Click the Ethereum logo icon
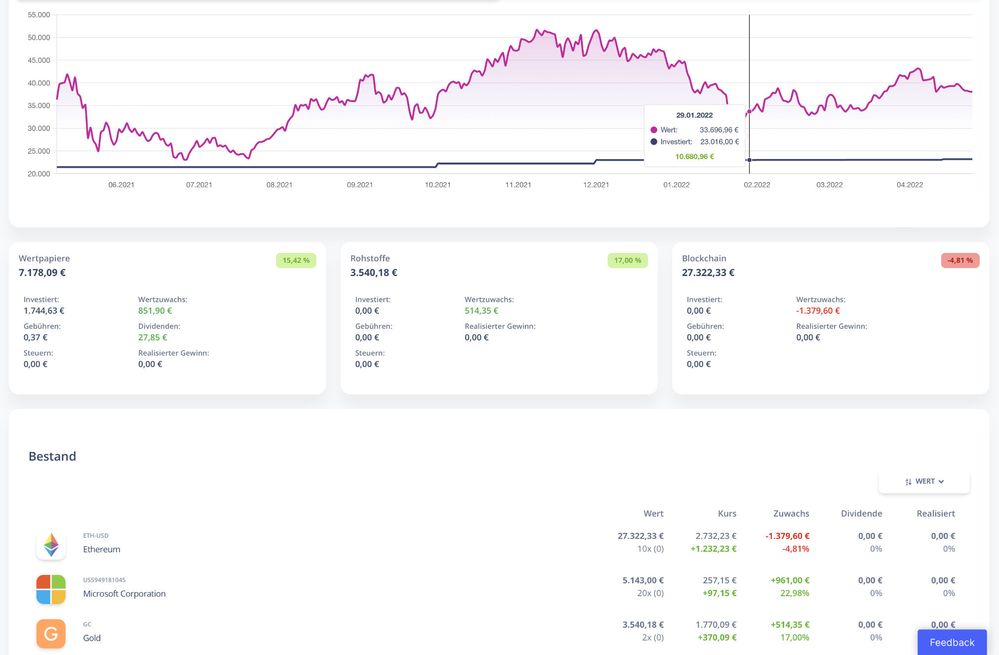This screenshot has height=655, width=999. point(51,545)
